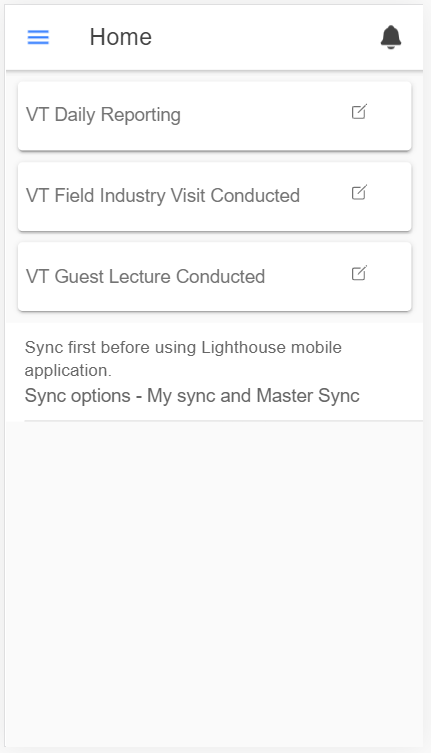Open notifications via the bell icon
This screenshot has width=431, height=753.
click(x=391, y=37)
